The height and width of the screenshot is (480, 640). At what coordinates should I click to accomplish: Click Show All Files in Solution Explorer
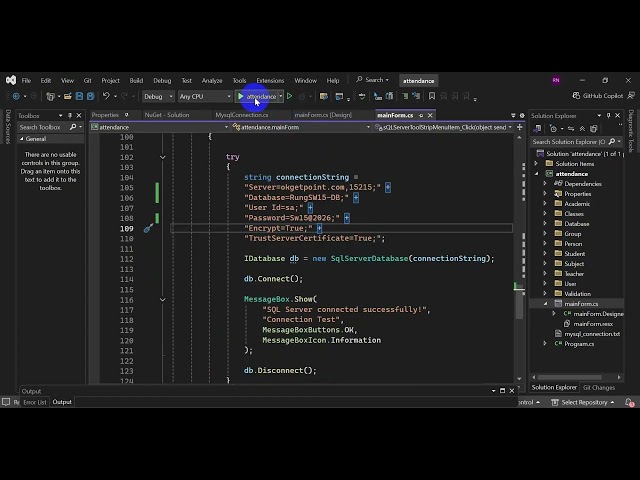point(594,129)
